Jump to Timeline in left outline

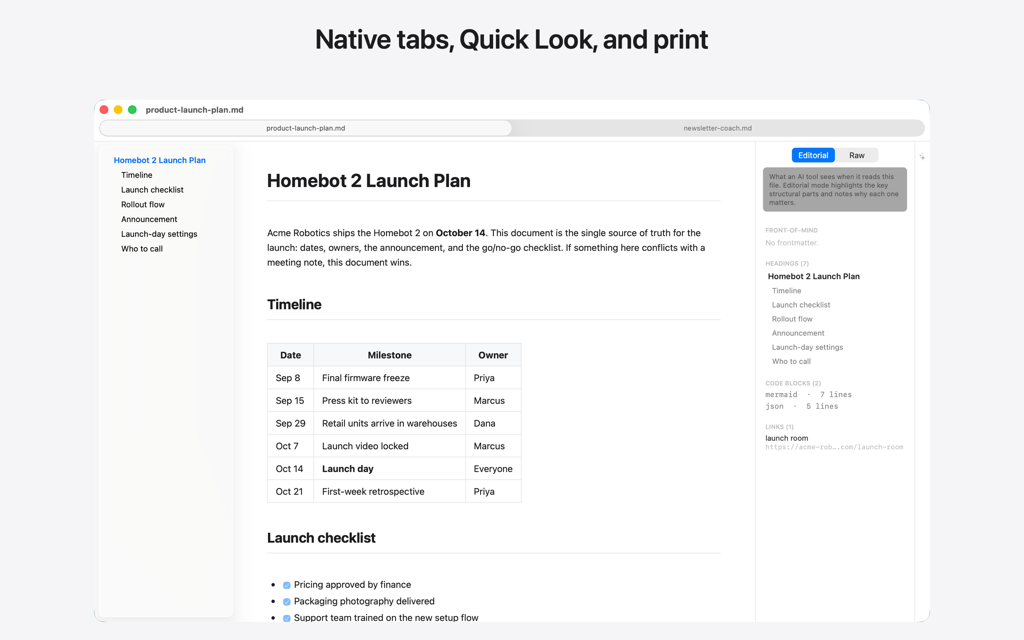pyautogui.click(x=136, y=175)
